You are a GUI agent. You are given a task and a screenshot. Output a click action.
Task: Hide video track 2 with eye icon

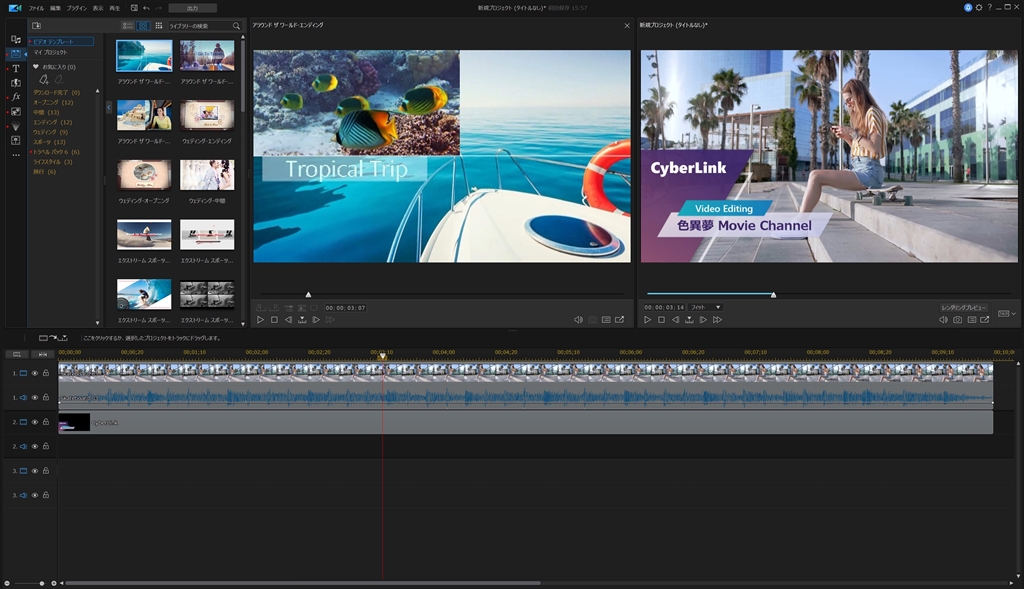(x=35, y=422)
